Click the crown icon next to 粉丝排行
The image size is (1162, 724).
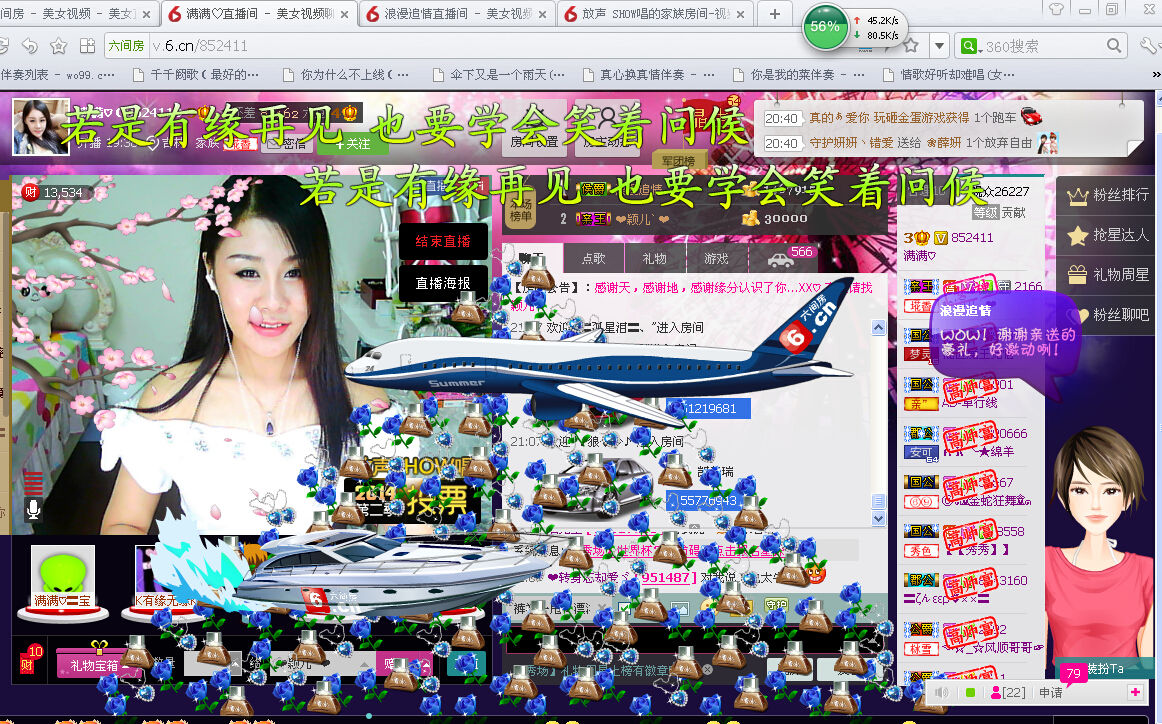tap(1077, 196)
